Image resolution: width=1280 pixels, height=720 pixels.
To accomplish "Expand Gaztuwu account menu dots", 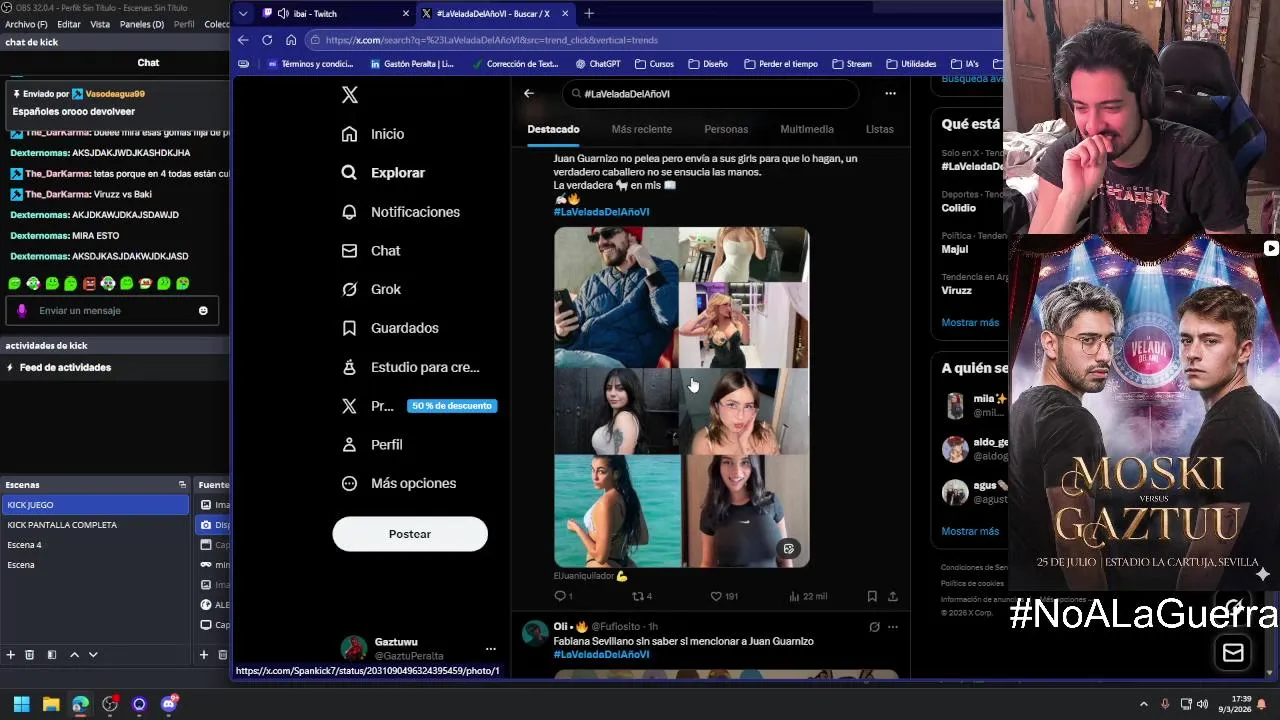I will [x=490, y=649].
